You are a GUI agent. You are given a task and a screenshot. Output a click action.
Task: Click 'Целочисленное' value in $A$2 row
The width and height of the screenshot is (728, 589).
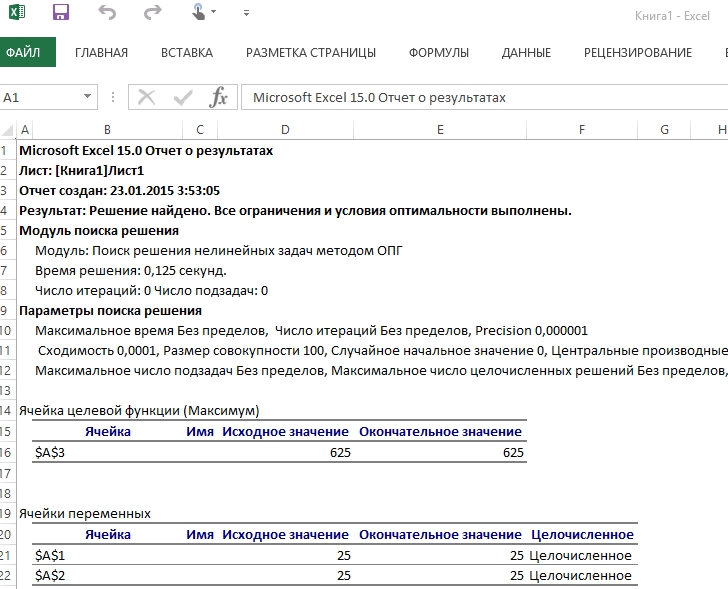pos(580,576)
